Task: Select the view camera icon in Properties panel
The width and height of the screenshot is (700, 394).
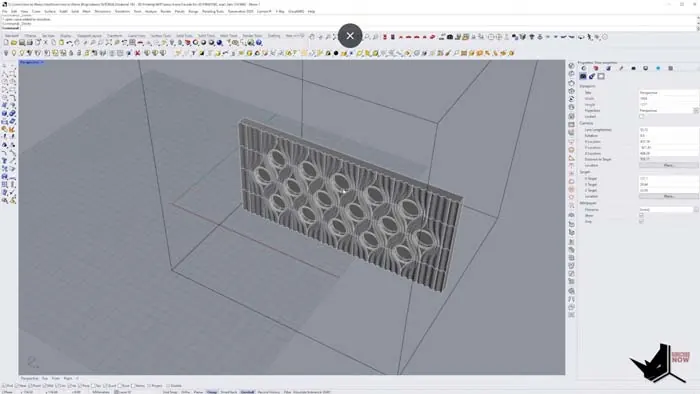Action: [583, 76]
